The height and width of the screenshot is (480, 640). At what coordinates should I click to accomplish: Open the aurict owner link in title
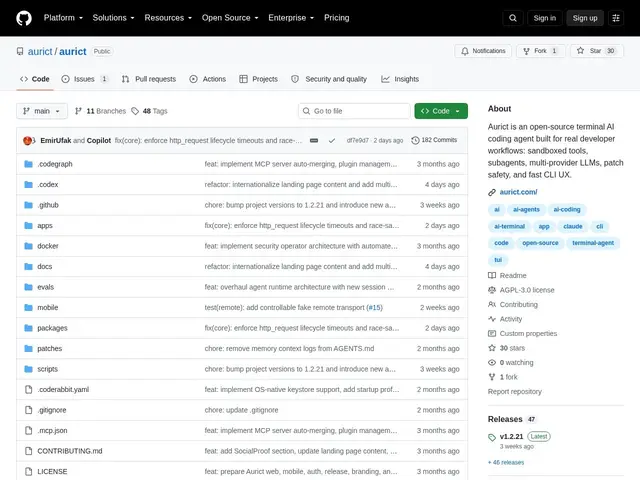[40, 51]
